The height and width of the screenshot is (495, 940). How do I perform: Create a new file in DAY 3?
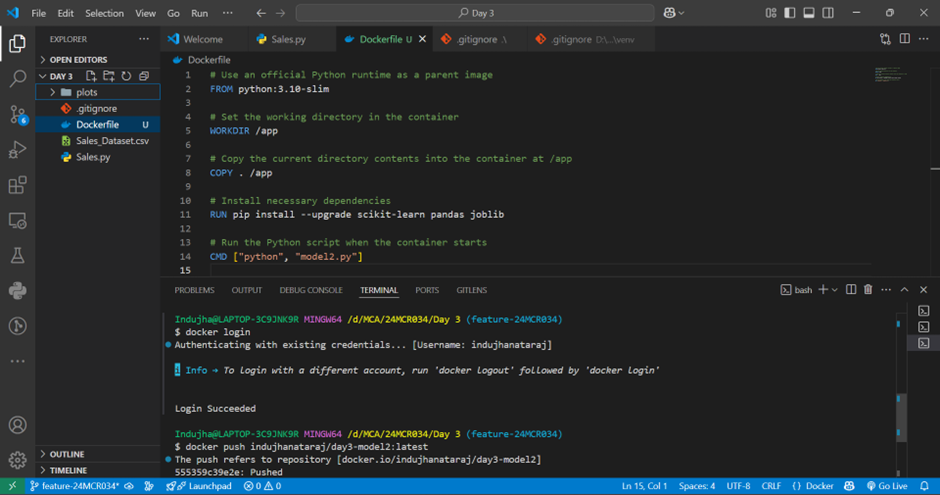point(91,76)
